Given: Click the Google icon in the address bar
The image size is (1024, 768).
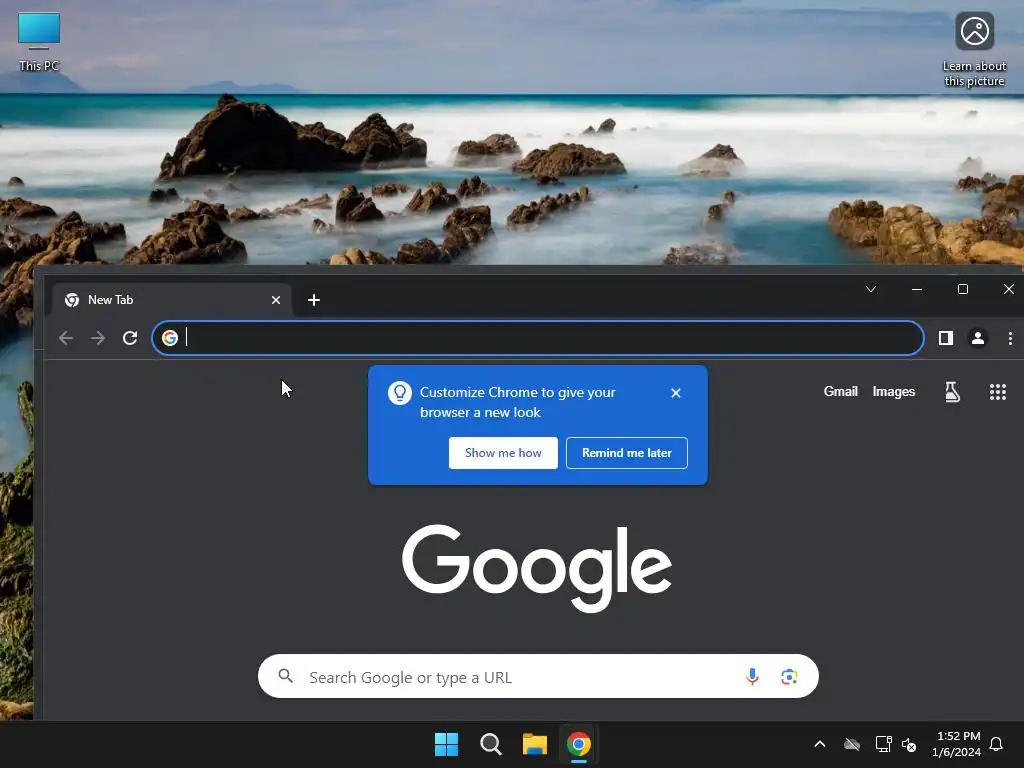Looking at the screenshot, I should [x=170, y=338].
